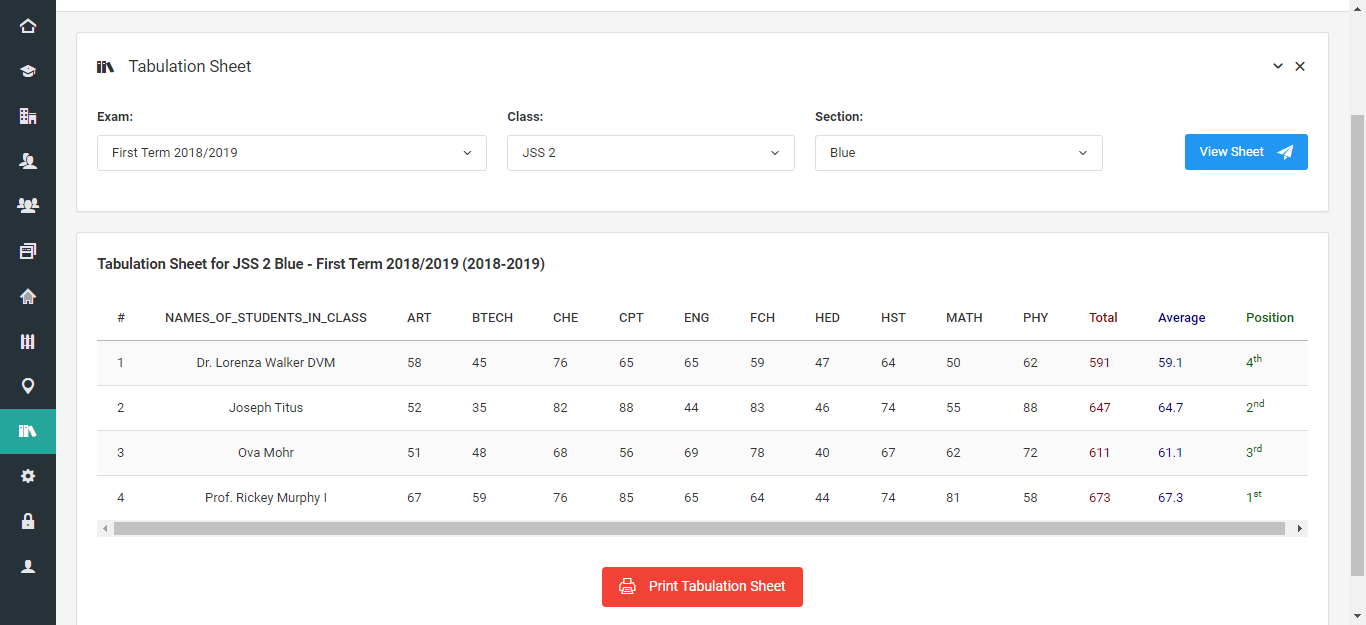Screen dimensions: 1366x625
Task: Click the 1st position cell
Action: tap(1254, 497)
